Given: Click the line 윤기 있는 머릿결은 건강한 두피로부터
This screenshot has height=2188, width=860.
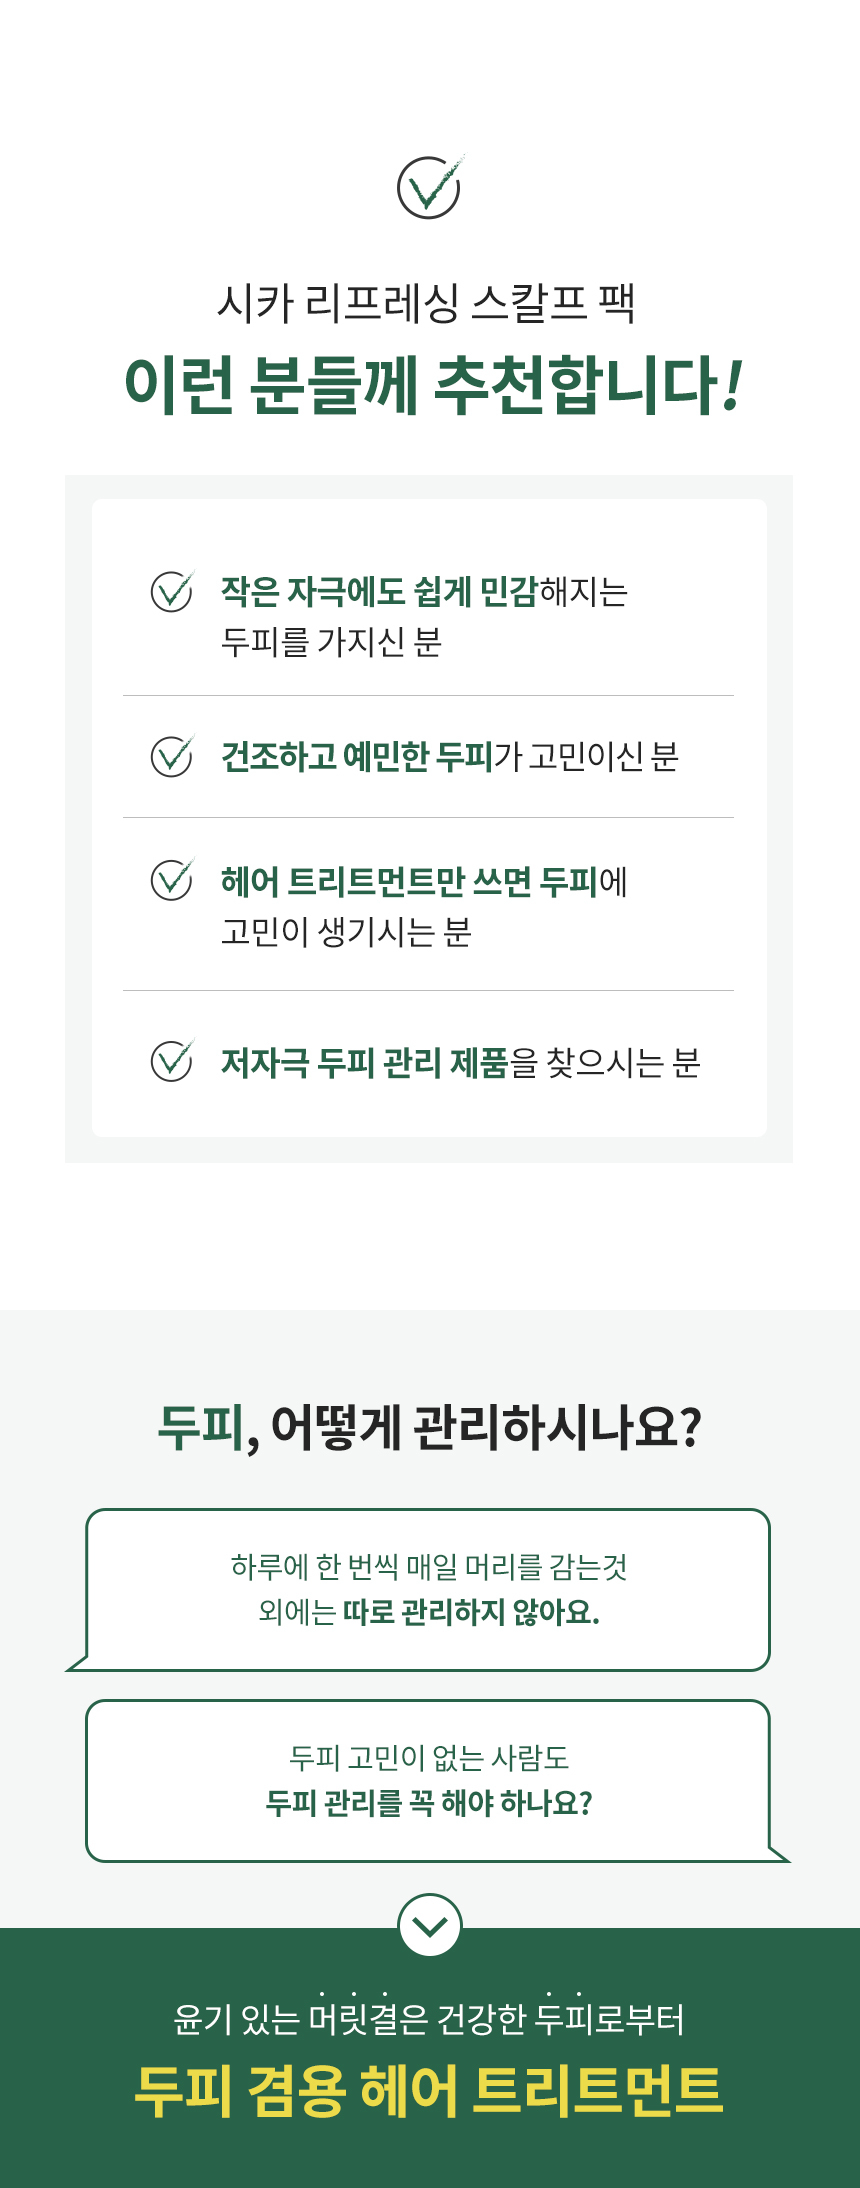Looking at the screenshot, I should 429,2019.
